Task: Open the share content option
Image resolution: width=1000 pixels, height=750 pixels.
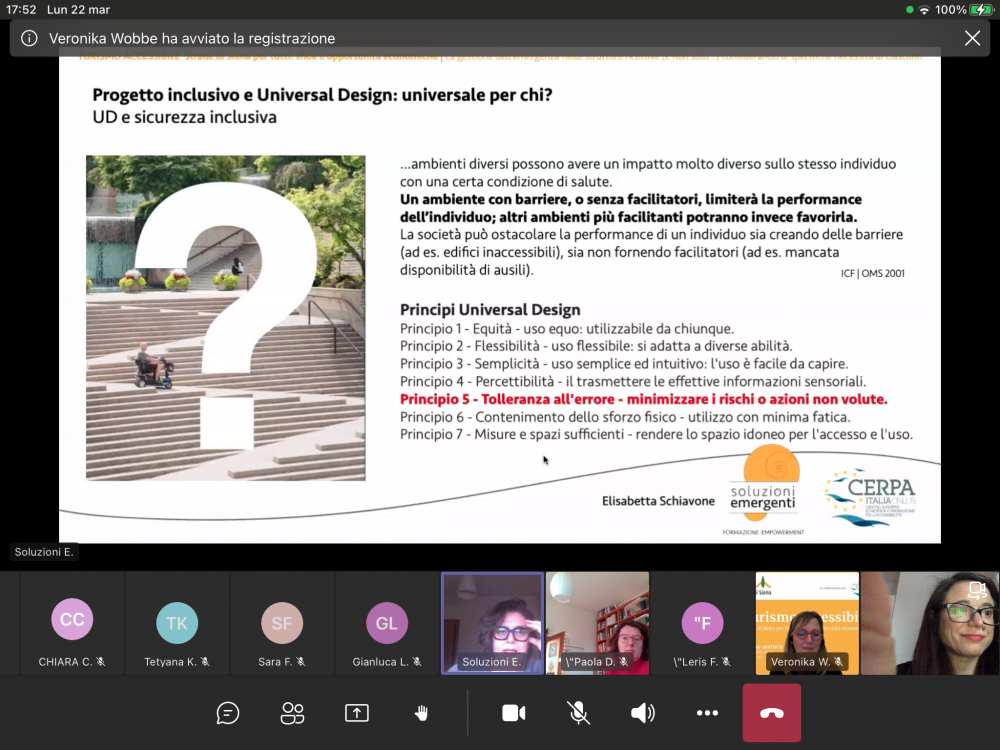Action: 357,713
